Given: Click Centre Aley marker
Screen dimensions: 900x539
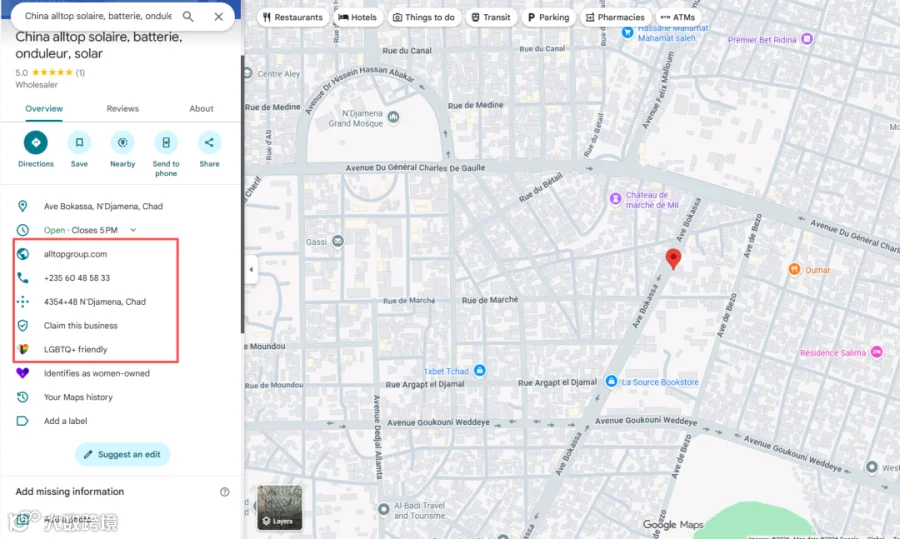Looking at the screenshot, I should (x=248, y=73).
